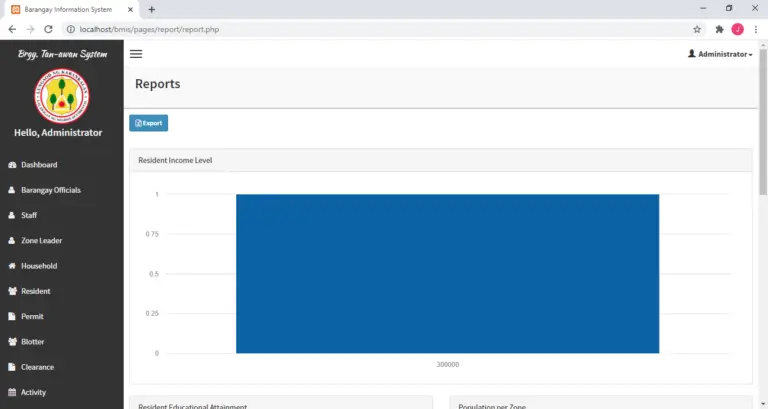Viewport: 768px width, 409px height.
Task: Go forward in browser history
Action: 30,29
